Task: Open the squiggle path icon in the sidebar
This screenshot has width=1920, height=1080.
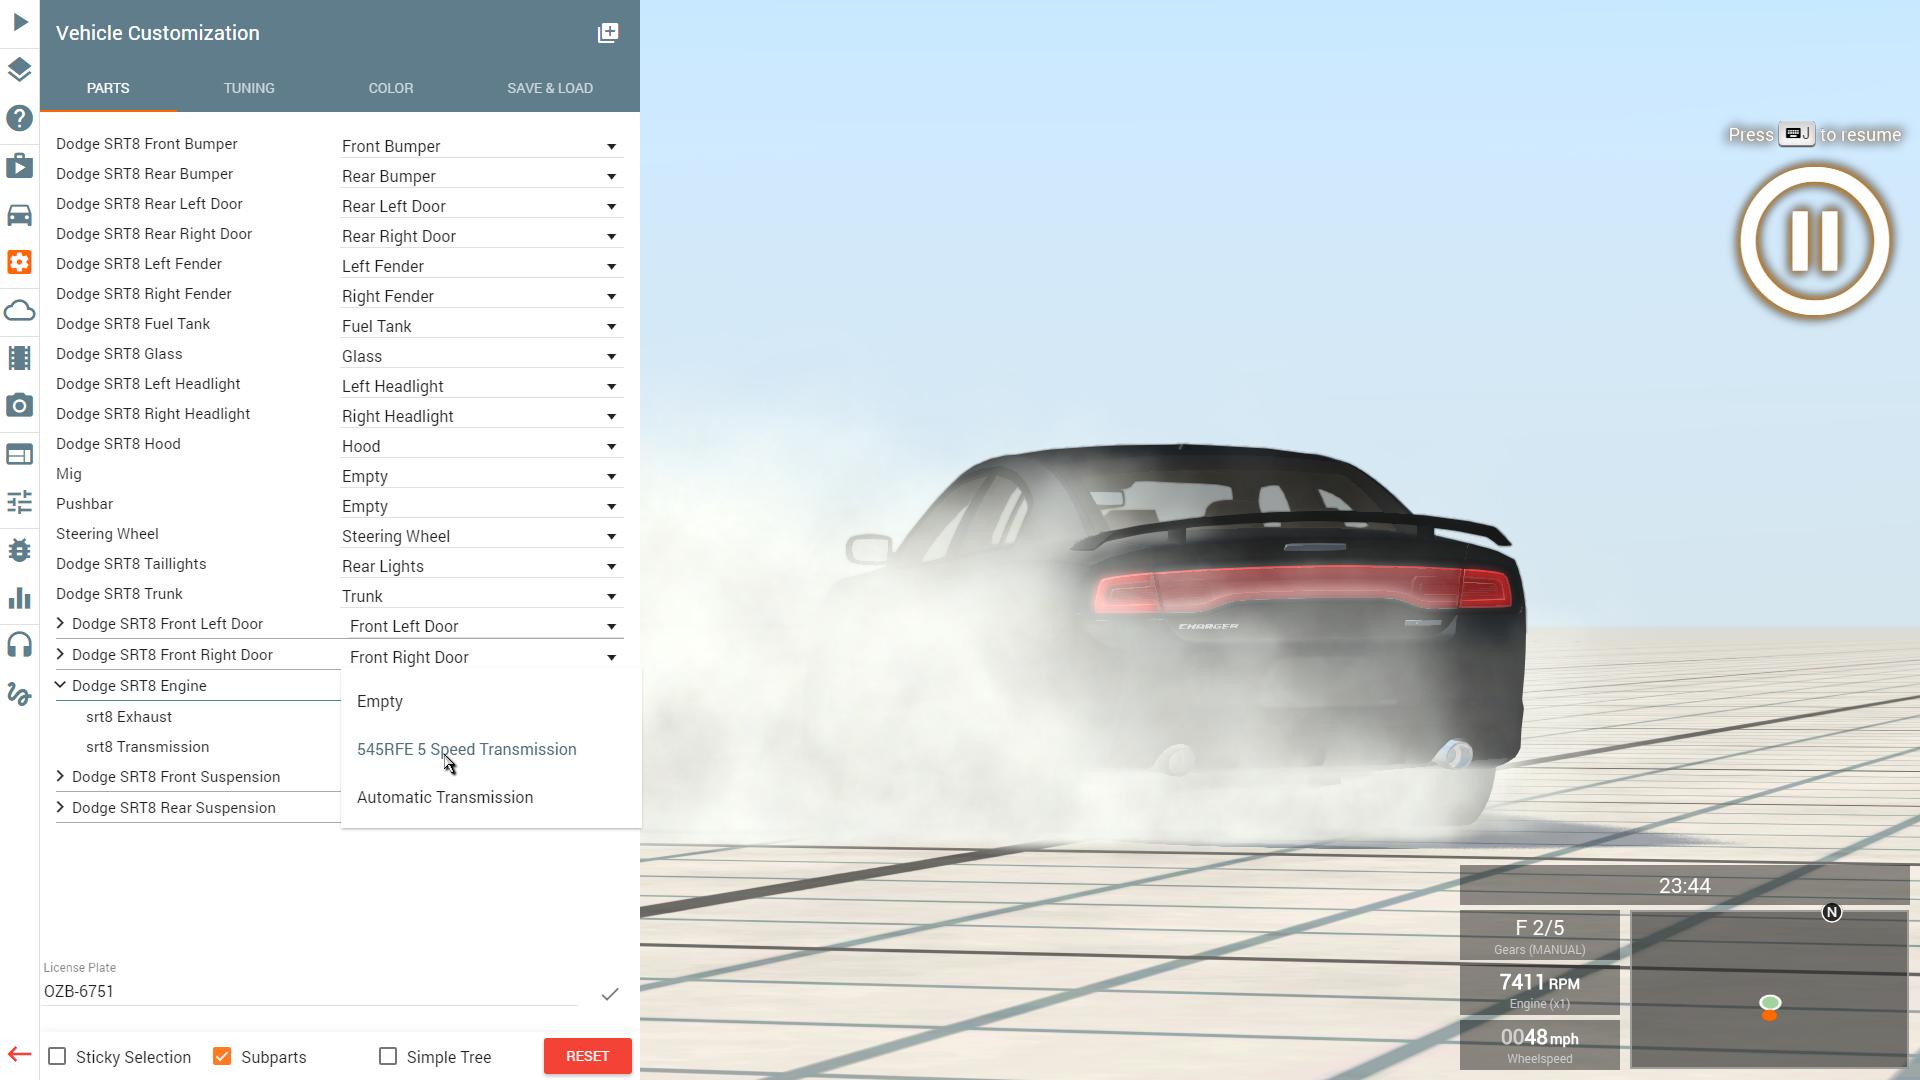Action: (20, 693)
